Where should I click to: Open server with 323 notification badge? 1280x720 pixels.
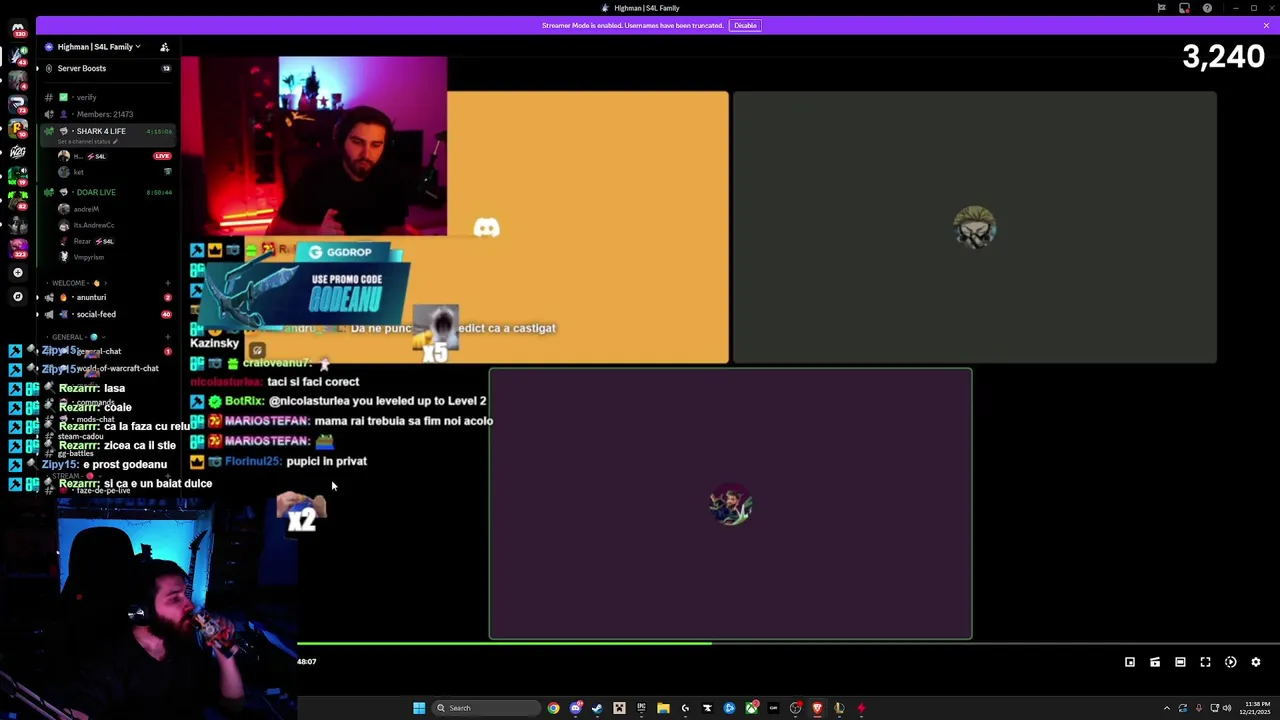pyautogui.click(x=17, y=249)
